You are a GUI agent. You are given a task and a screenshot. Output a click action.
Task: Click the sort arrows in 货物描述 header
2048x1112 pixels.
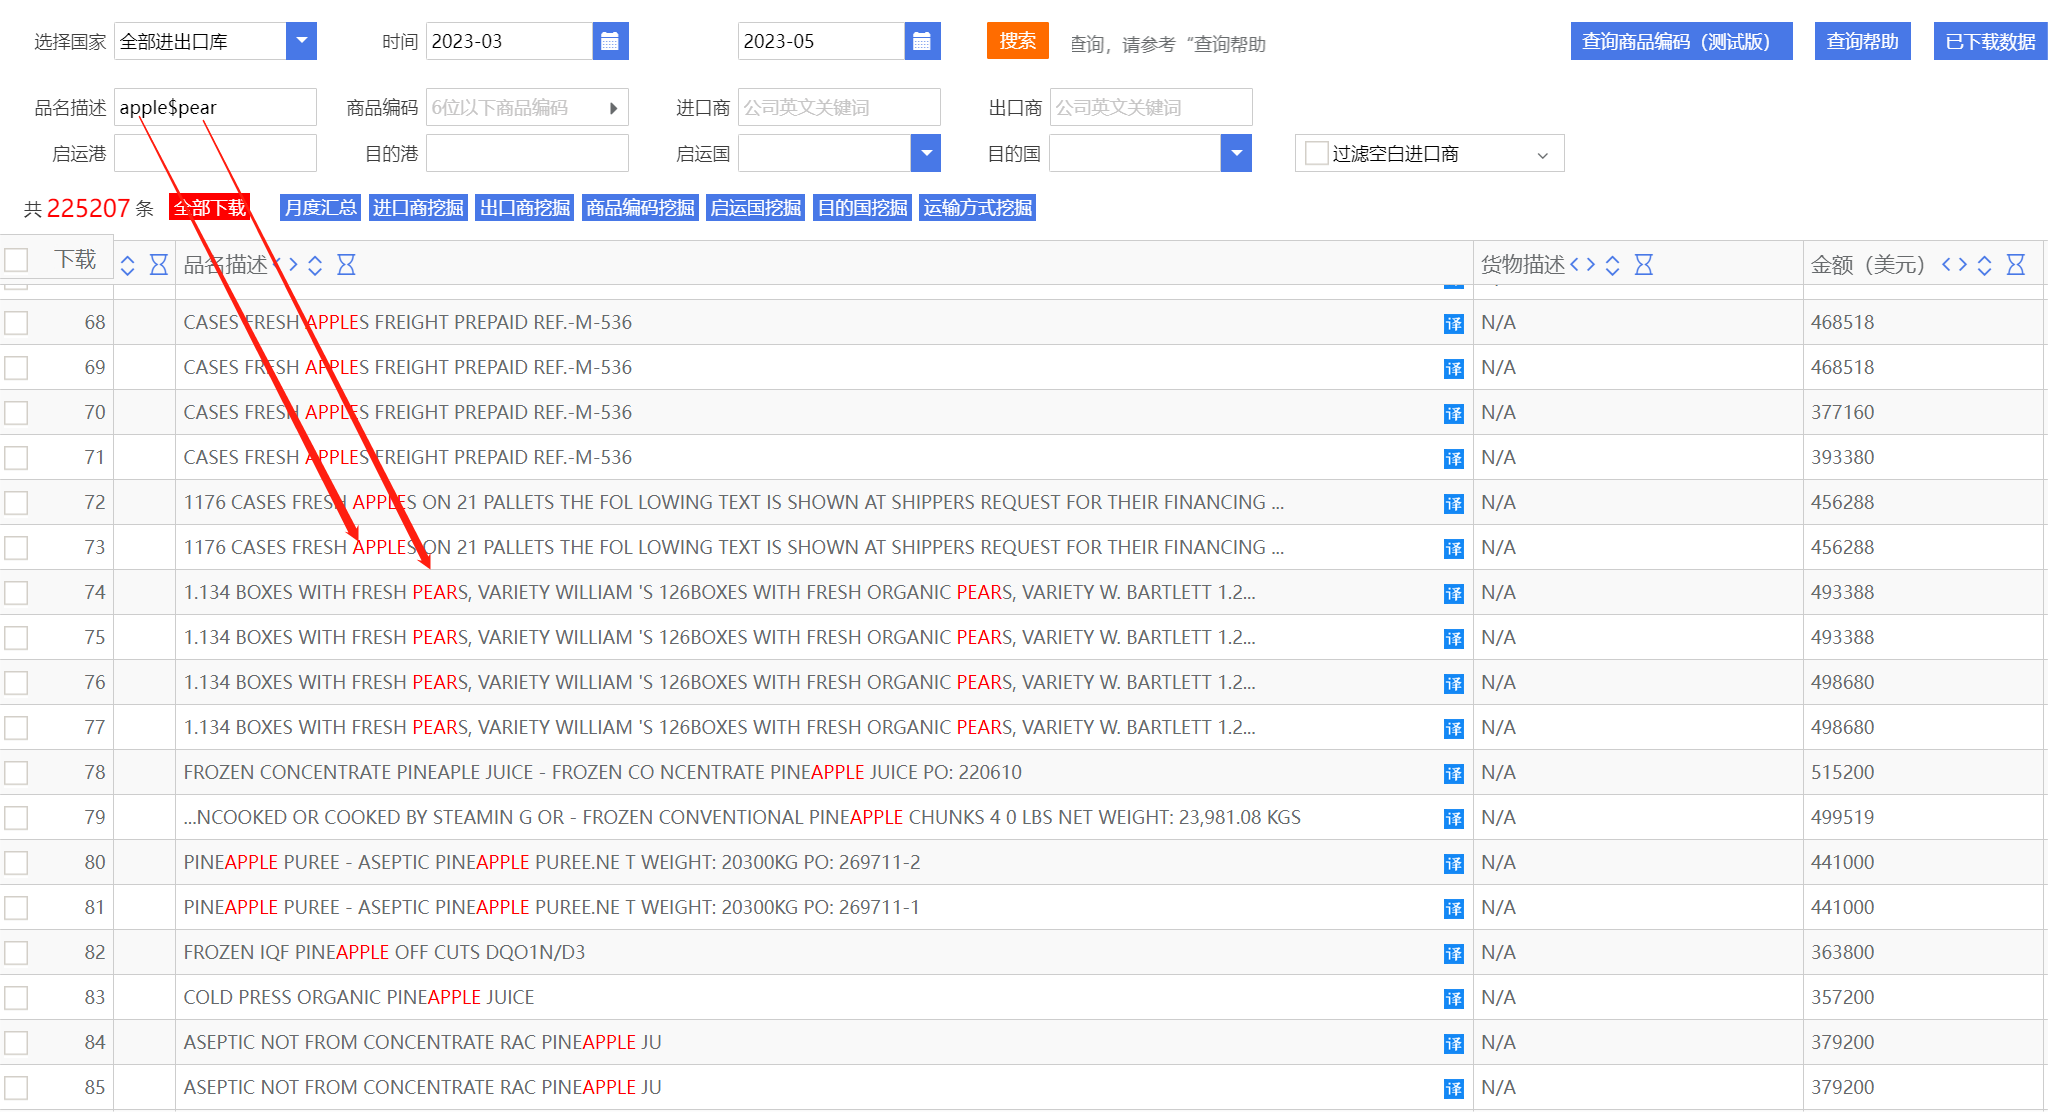coord(1612,265)
